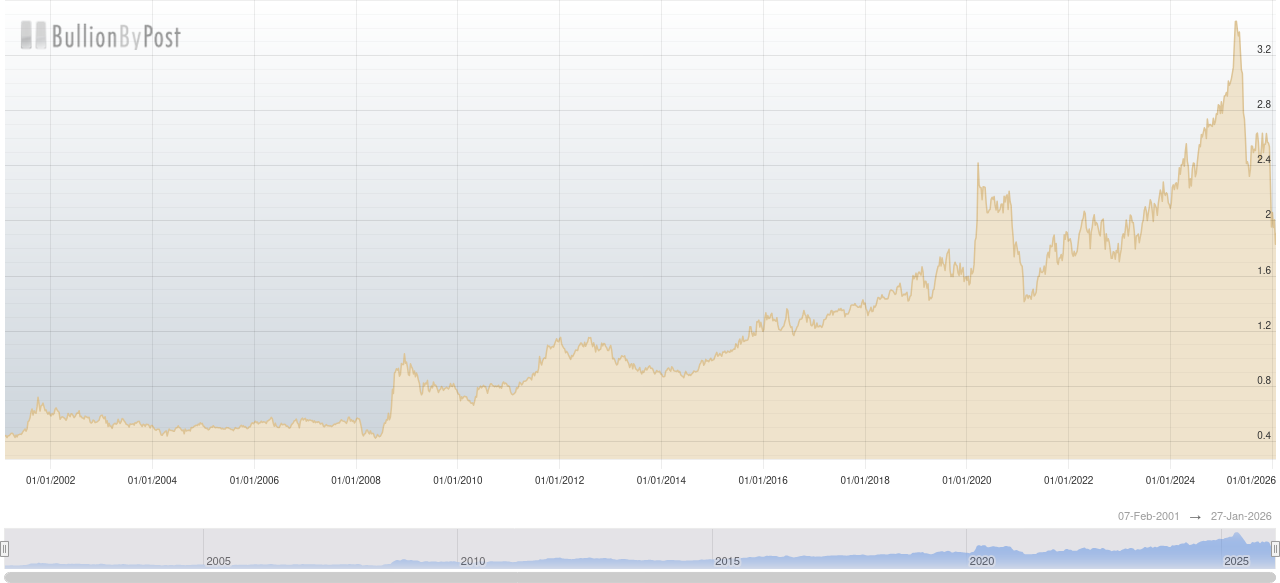Click the 2010 marker in navigator

point(473,561)
